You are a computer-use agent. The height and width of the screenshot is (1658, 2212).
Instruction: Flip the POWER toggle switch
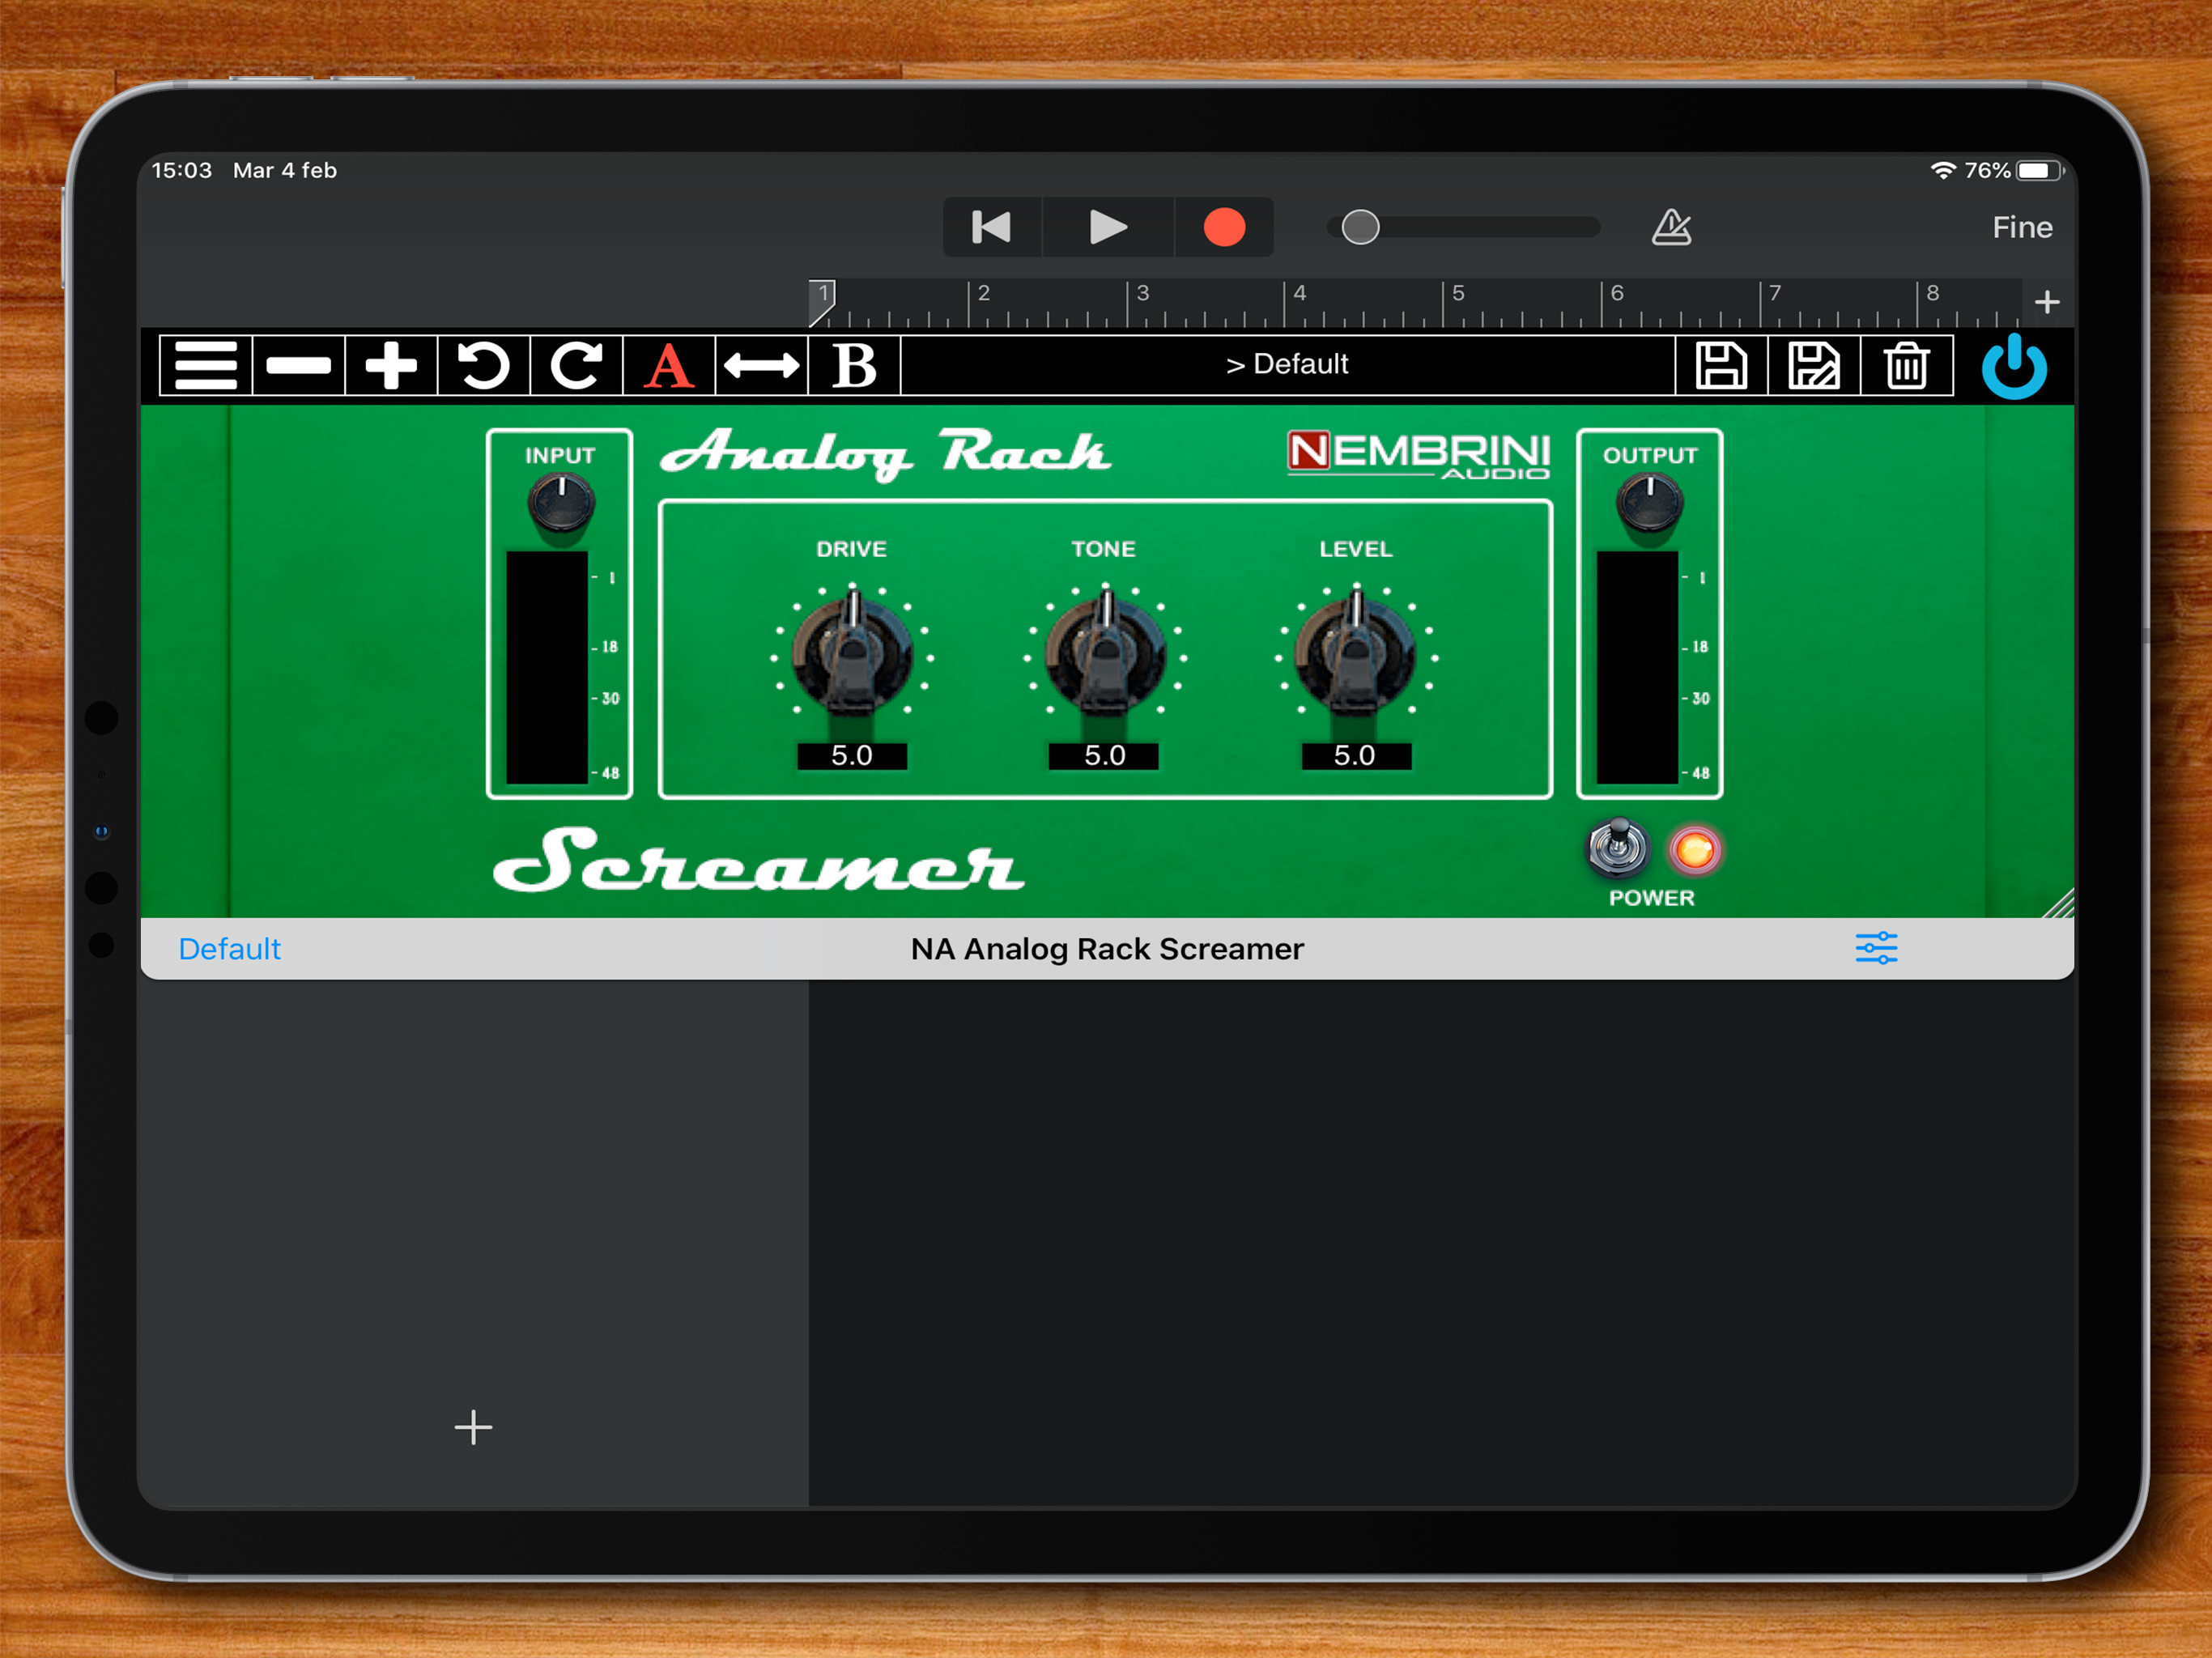(1617, 849)
